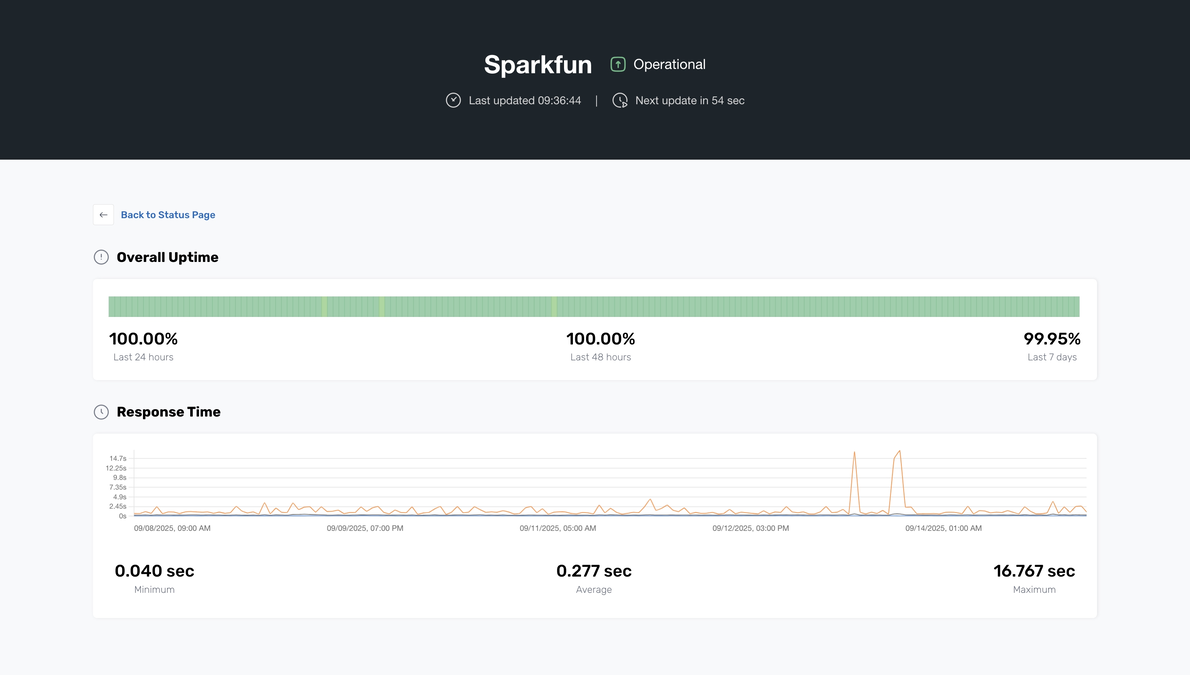Select the 100.00% Last 24 hours statistic
Screen dimensions: 1190x675
pyautogui.click(x=143, y=338)
